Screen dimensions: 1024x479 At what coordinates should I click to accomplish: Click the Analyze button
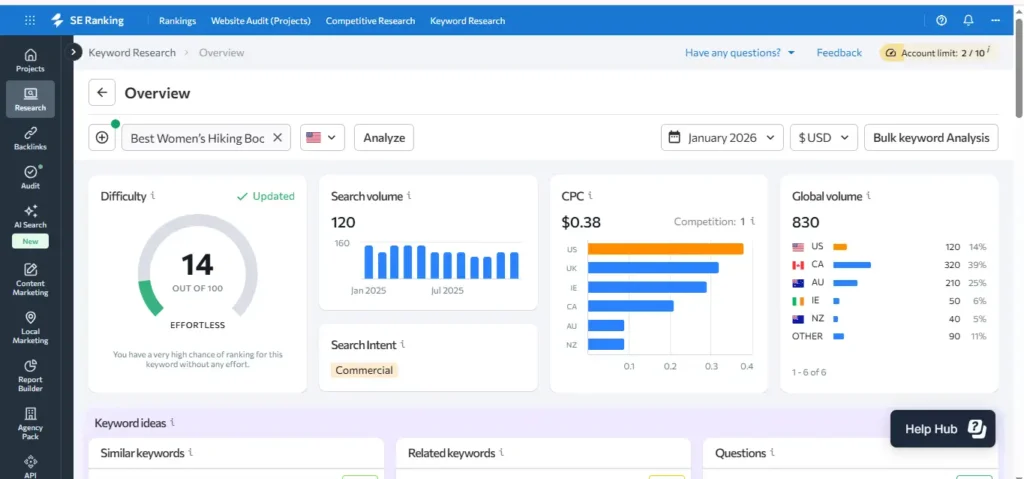pyautogui.click(x=384, y=137)
